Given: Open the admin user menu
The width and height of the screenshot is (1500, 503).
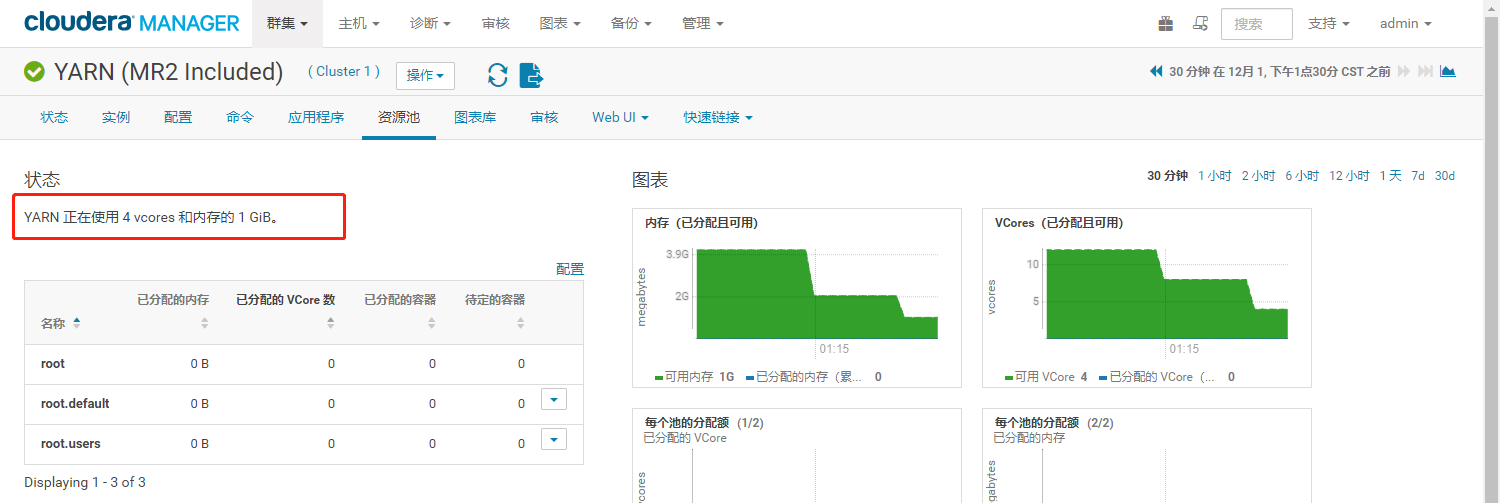Looking at the screenshot, I should coord(1406,23).
